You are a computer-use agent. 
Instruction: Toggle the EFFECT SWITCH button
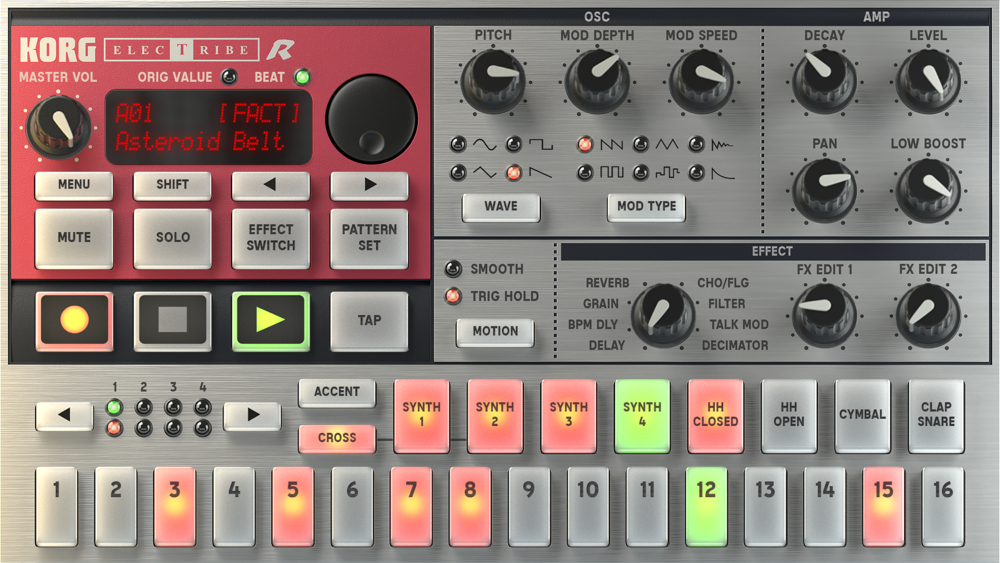pos(270,238)
